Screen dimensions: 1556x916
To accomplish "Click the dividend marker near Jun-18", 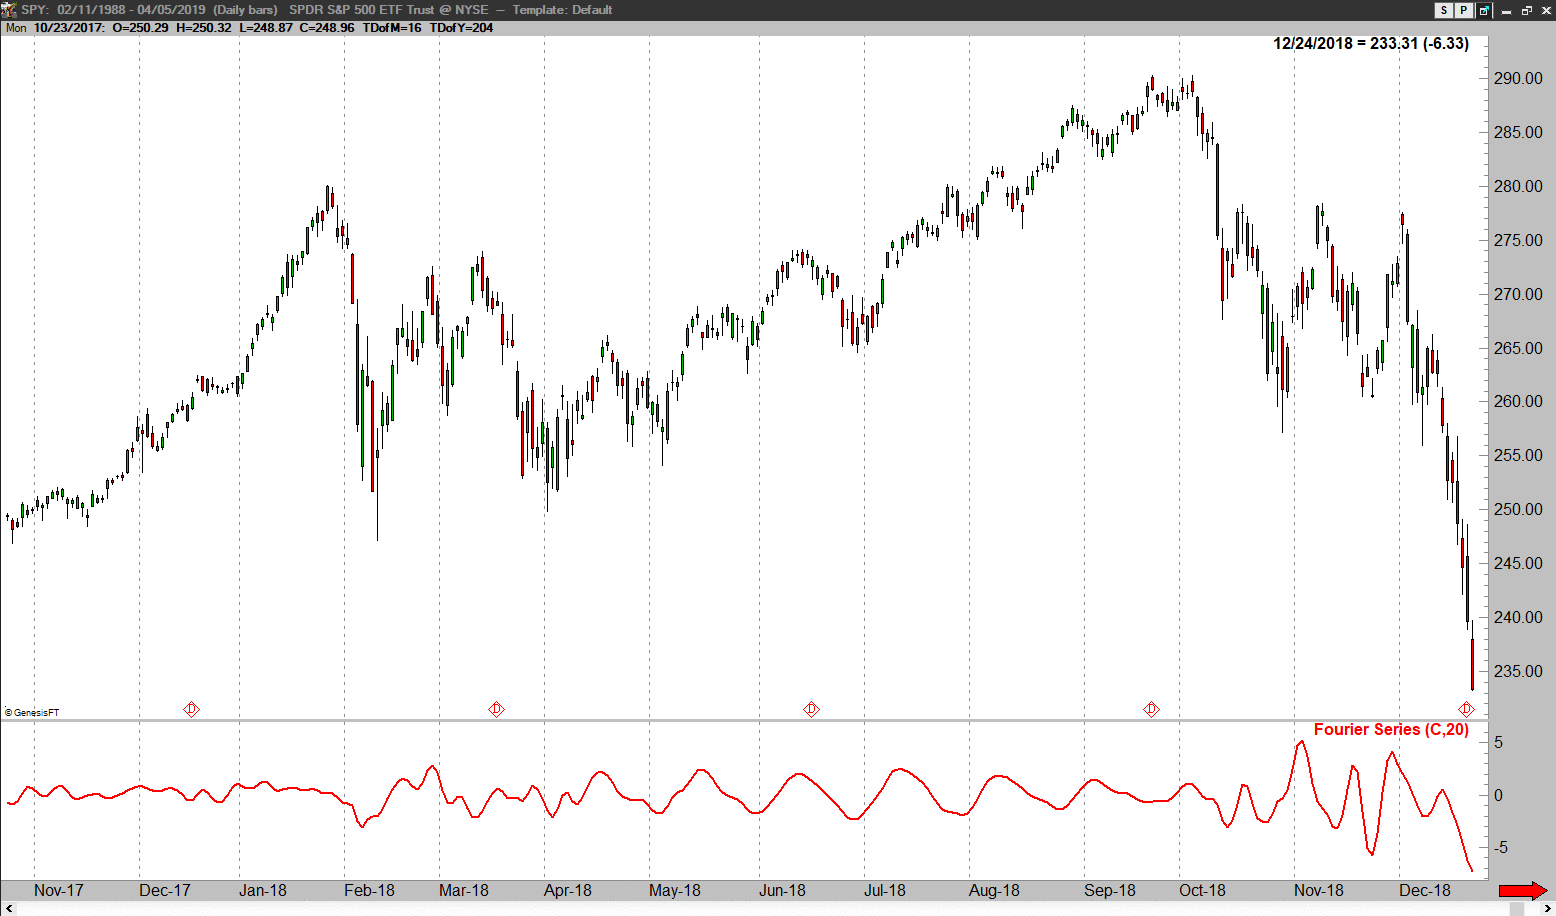I will [811, 709].
